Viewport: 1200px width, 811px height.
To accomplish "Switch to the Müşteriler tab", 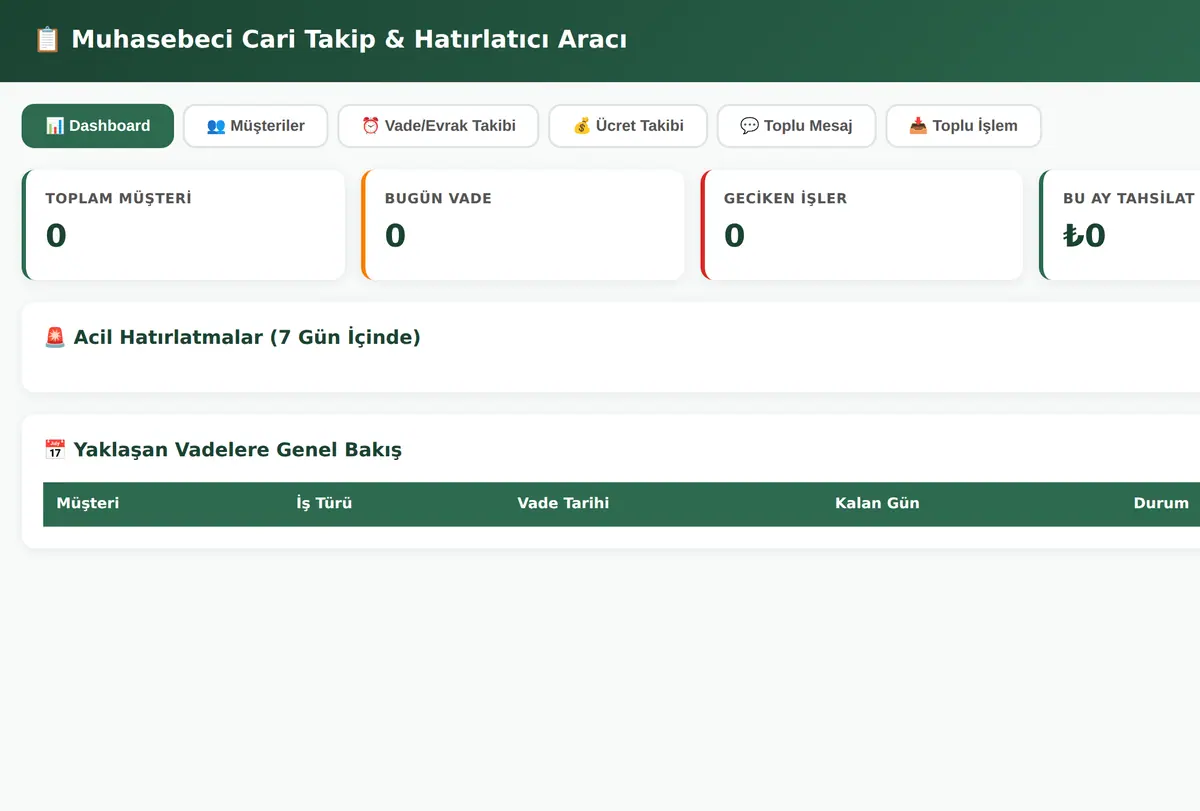I will (x=255, y=126).
